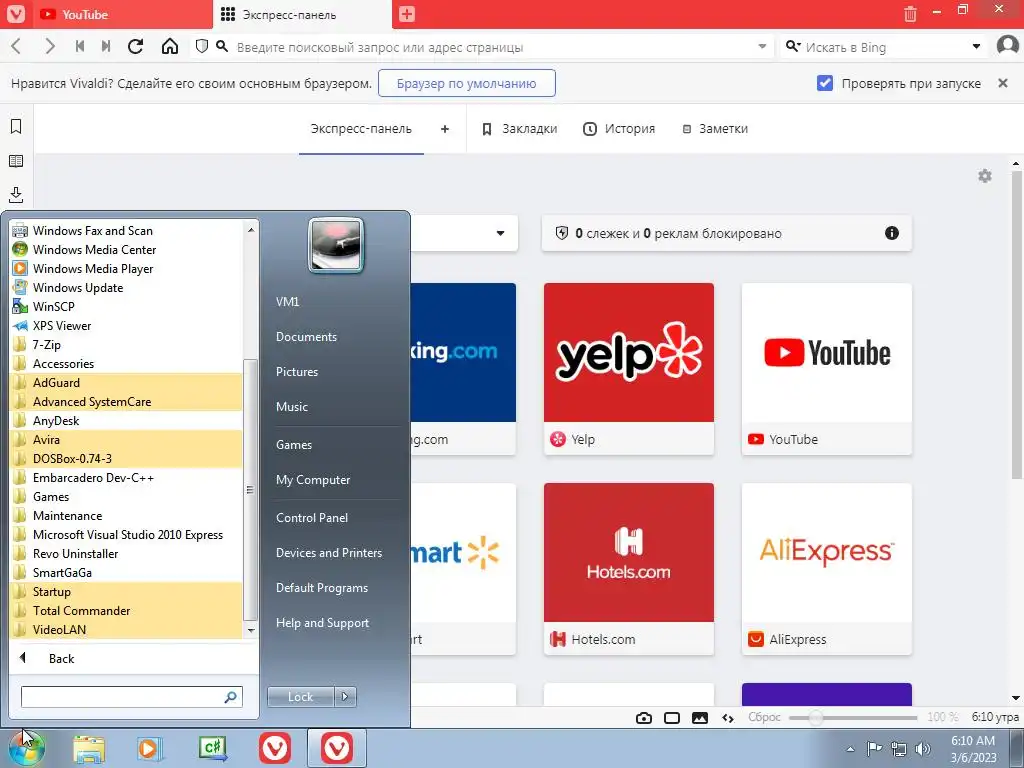Go forward with the forward arrow
Image resolution: width=1024 pixels, height=768 pixels.
pyautogui.click(x=49, y=46)
